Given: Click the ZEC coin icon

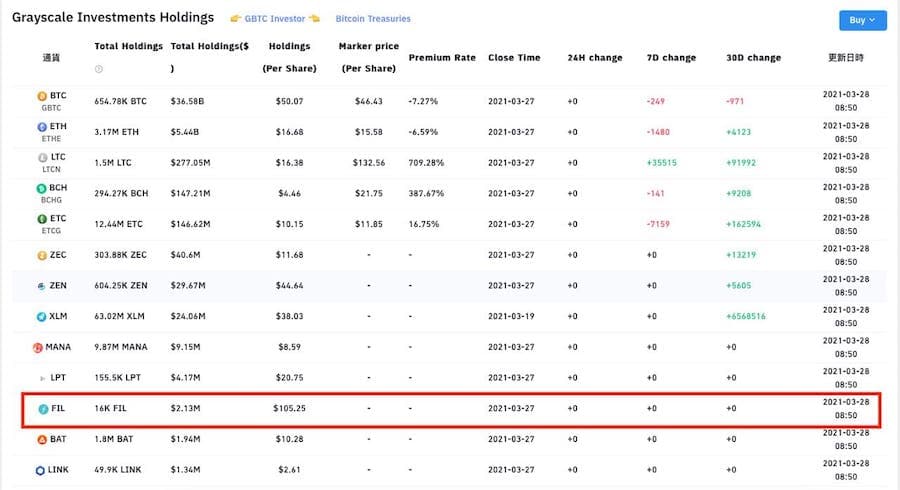Looking at the screenshot, I should [x=42, y=255].
